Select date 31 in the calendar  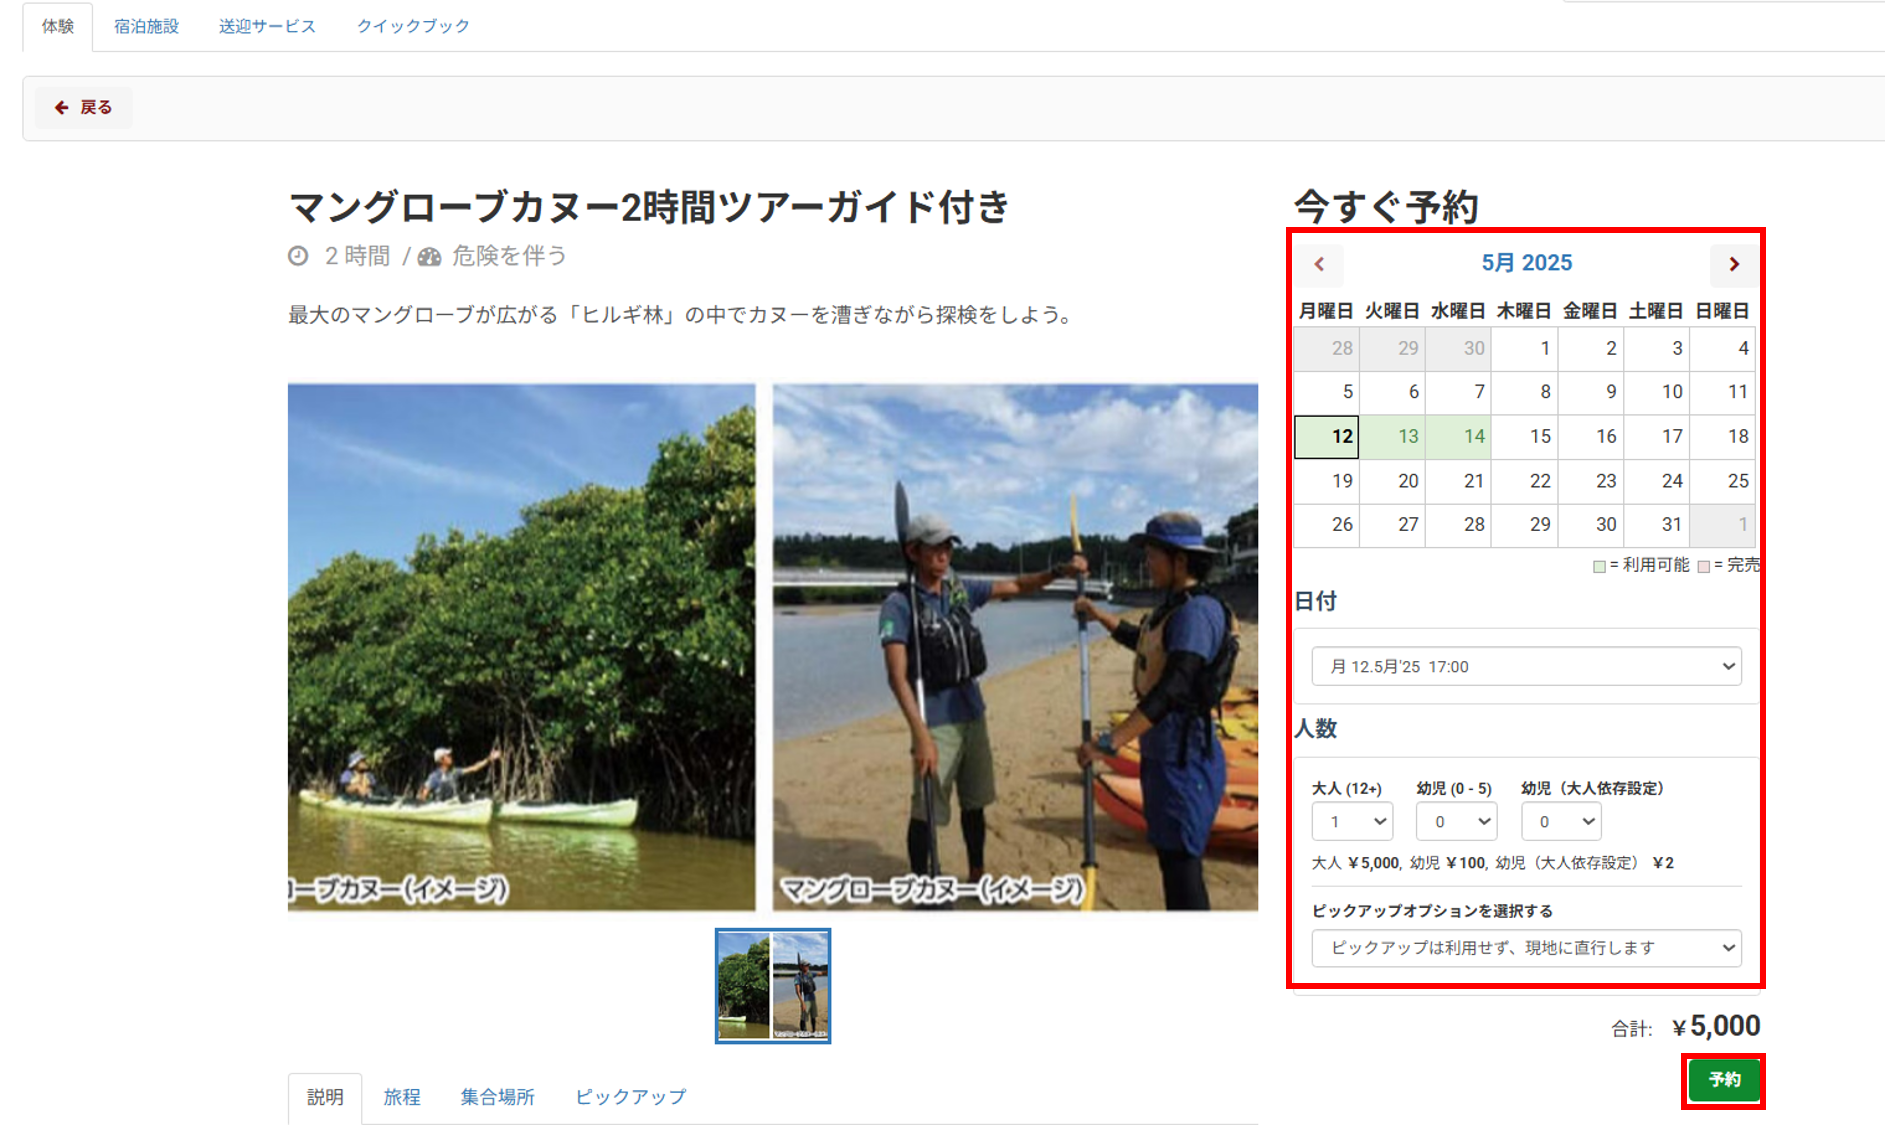click(x=1657, y=525)
